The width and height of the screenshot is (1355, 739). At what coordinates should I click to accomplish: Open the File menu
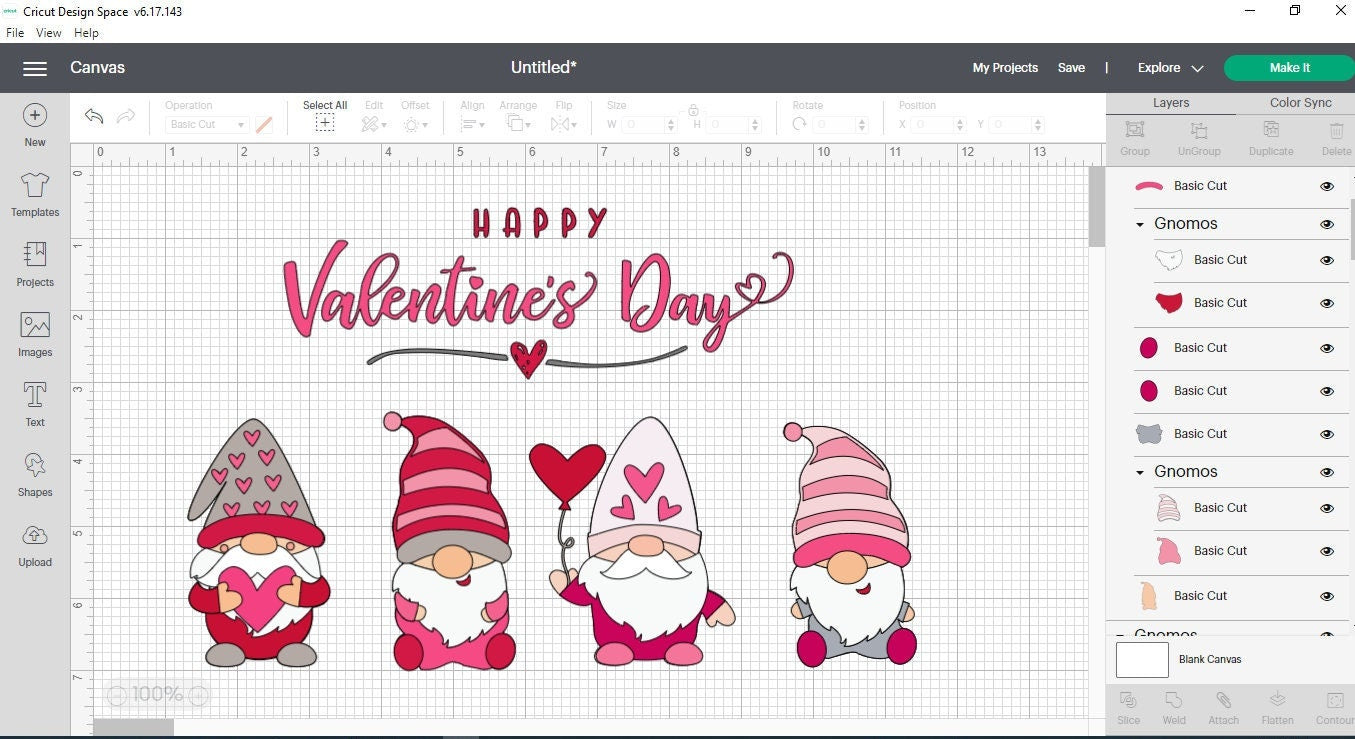click(15, 33)
